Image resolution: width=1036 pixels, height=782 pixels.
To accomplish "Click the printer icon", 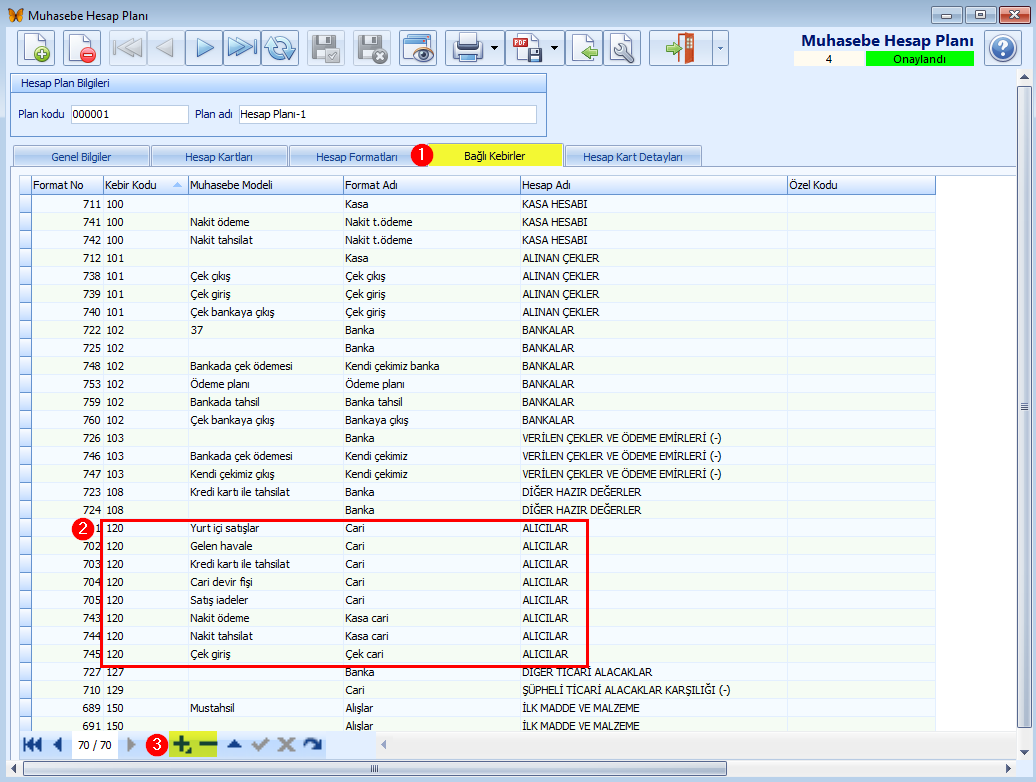I will [x=468, y=48].
